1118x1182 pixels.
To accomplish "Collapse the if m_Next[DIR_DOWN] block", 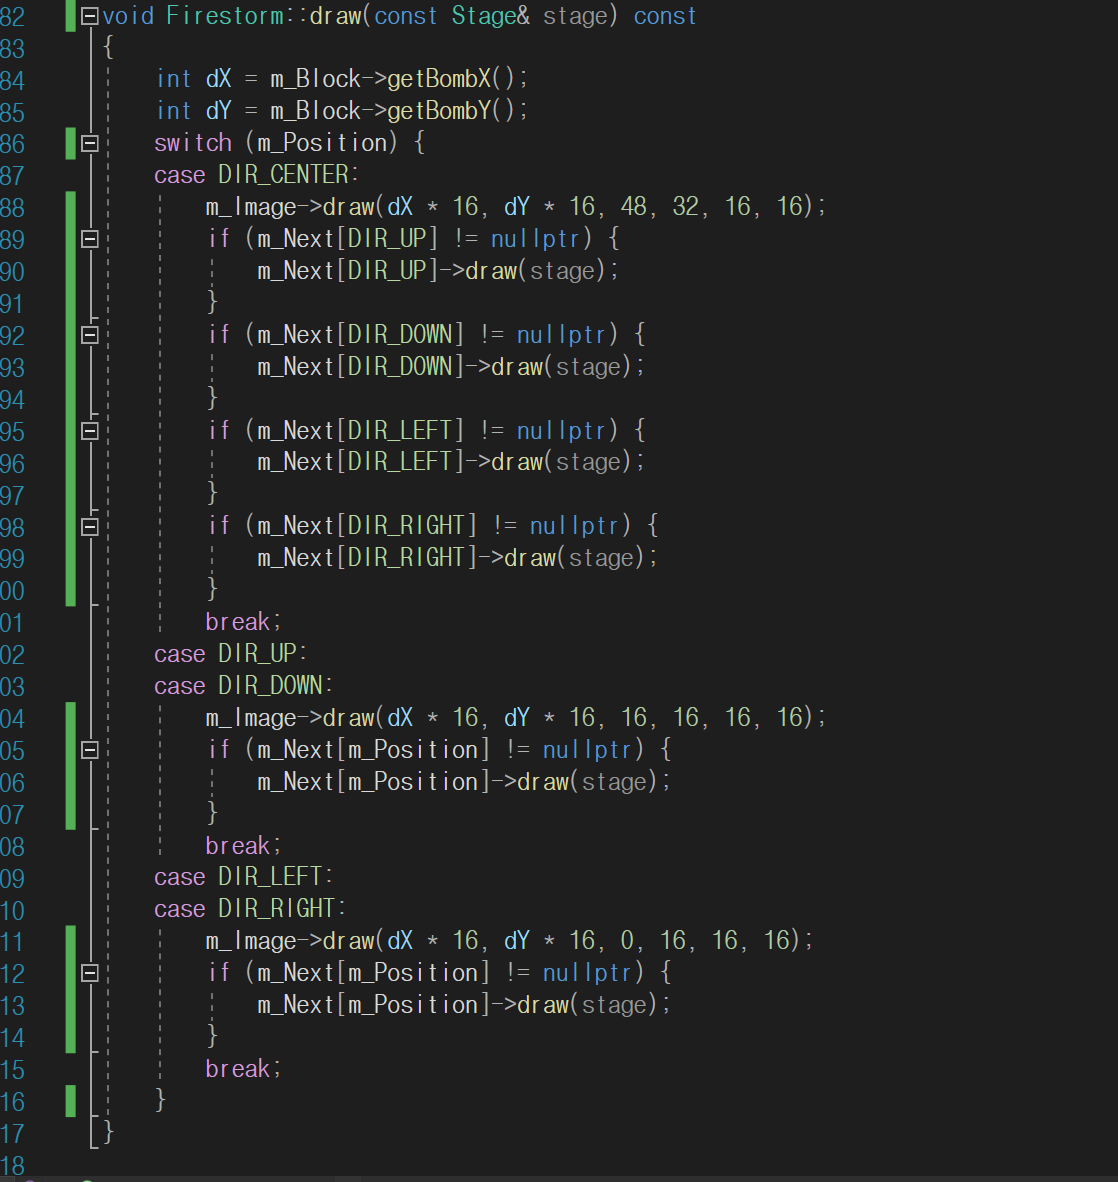I will point(90,335).
